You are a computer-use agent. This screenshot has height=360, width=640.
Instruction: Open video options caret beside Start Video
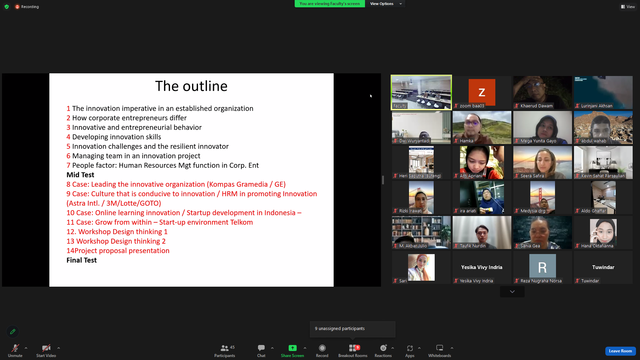coord(59,348)
